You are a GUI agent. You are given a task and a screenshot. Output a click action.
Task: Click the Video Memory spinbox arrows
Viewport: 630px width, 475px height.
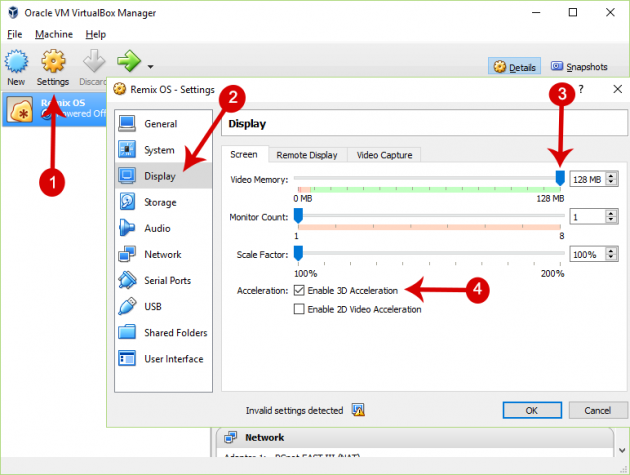611,179
